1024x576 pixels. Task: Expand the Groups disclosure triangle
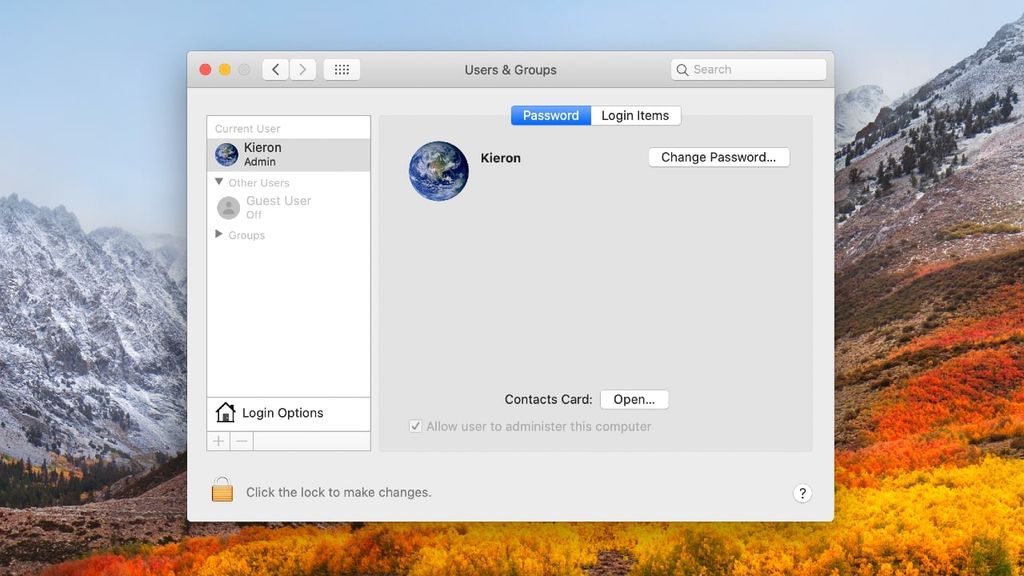pos(219,235)
